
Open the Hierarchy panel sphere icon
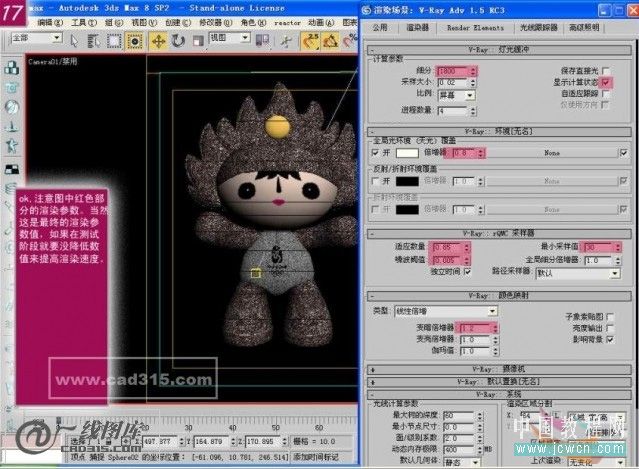(11, 107)
